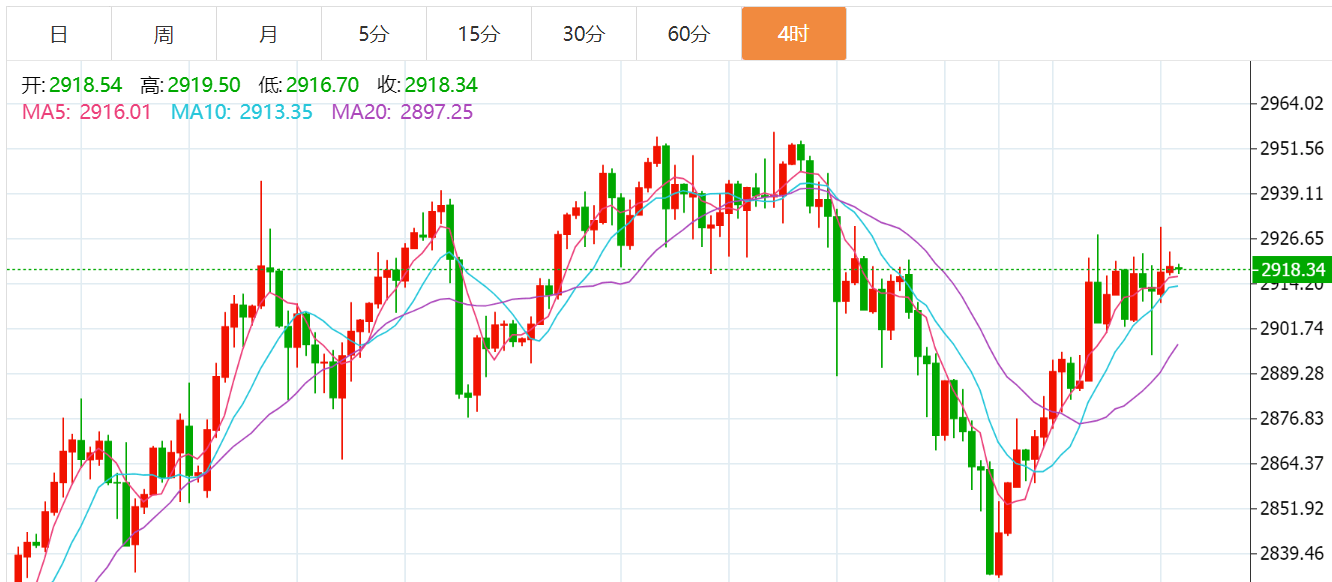Click the green 2918.34 current price tag

point(1293,270)
